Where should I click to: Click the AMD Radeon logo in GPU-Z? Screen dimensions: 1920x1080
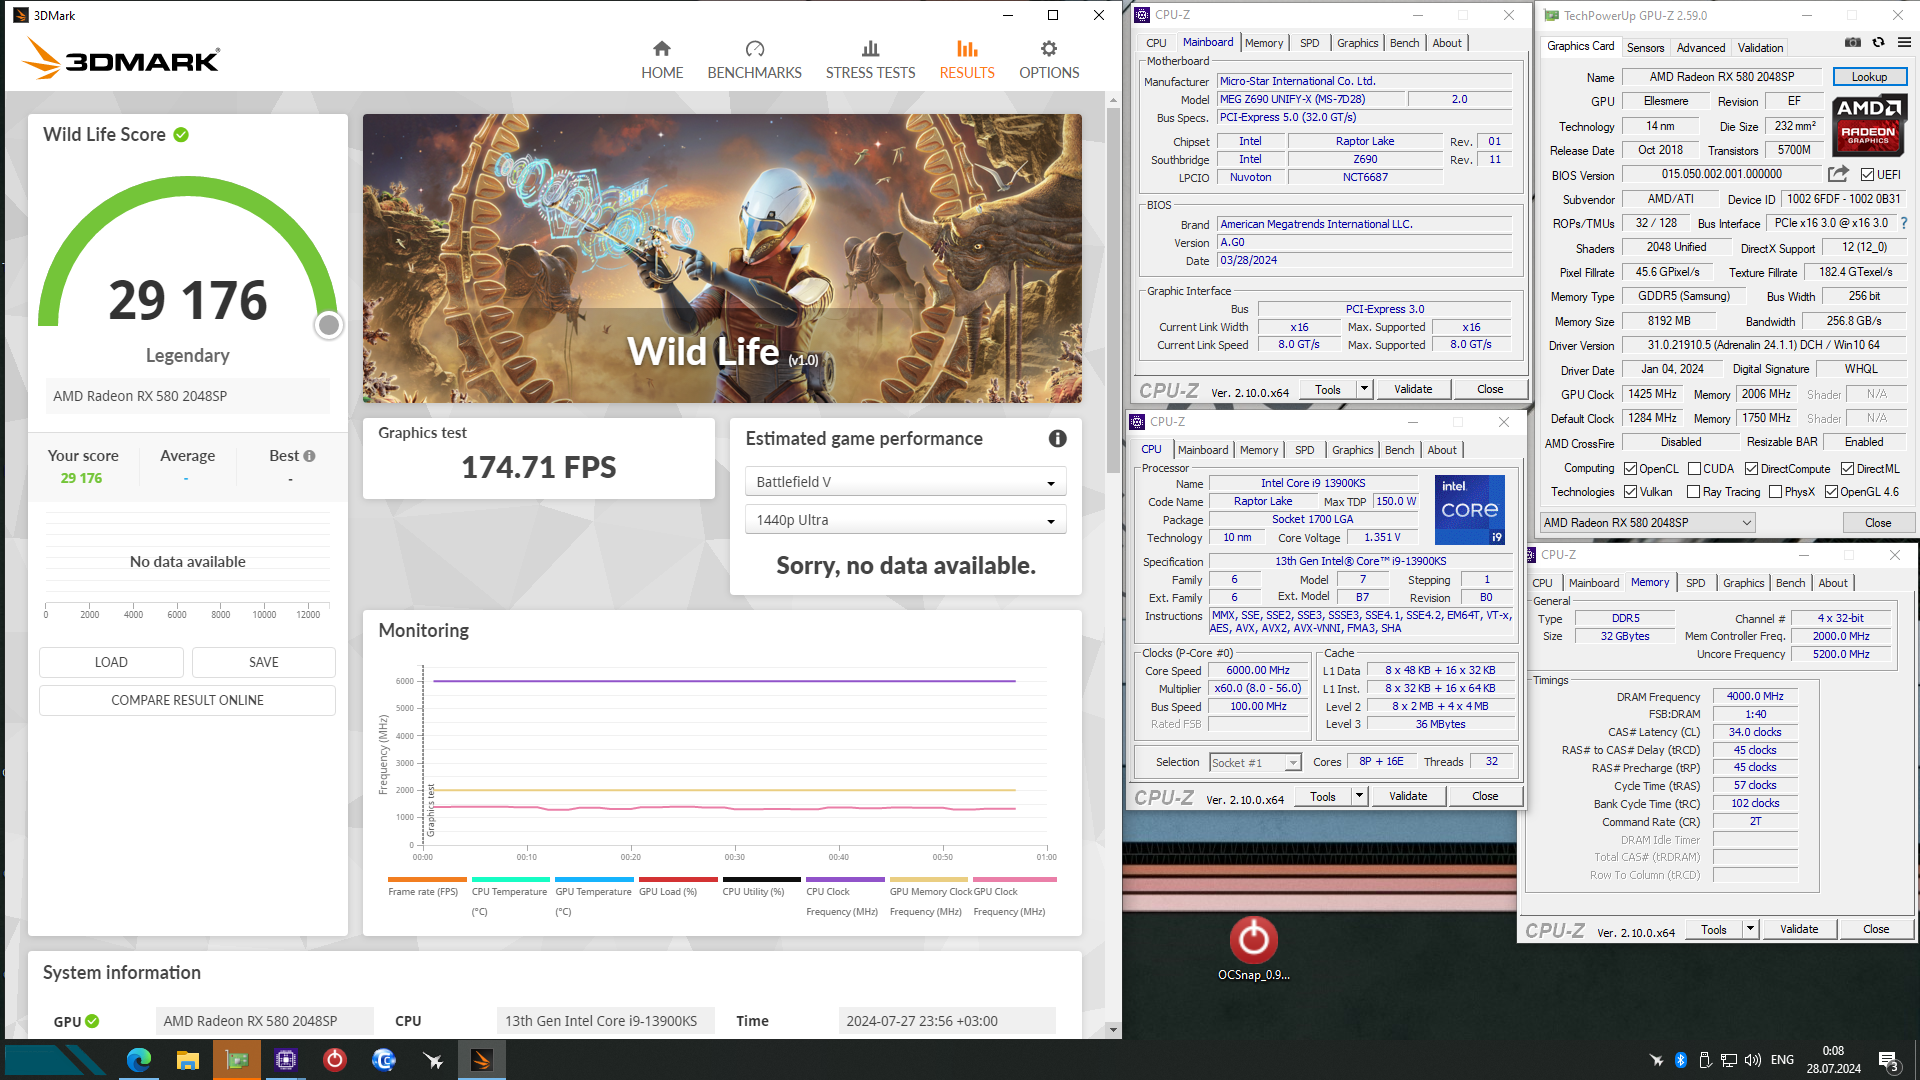[x=1869, y=124]
